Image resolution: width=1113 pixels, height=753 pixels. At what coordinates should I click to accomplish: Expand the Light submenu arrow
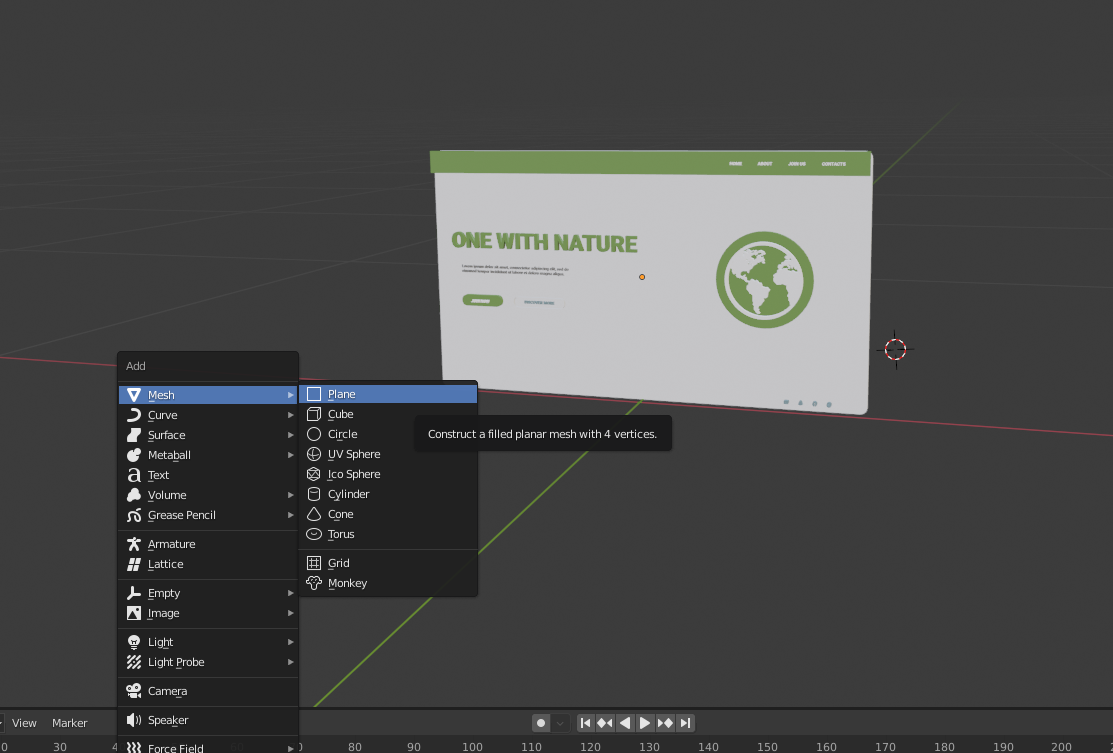290,642
